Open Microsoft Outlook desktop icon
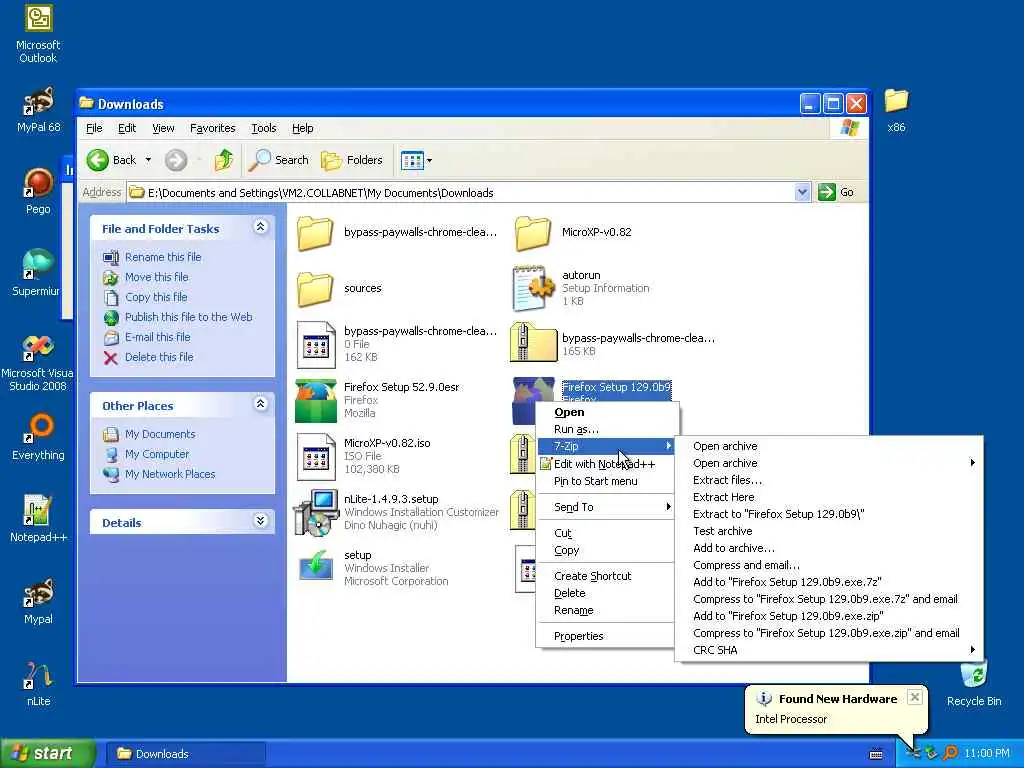 click(x=38, y=34)
